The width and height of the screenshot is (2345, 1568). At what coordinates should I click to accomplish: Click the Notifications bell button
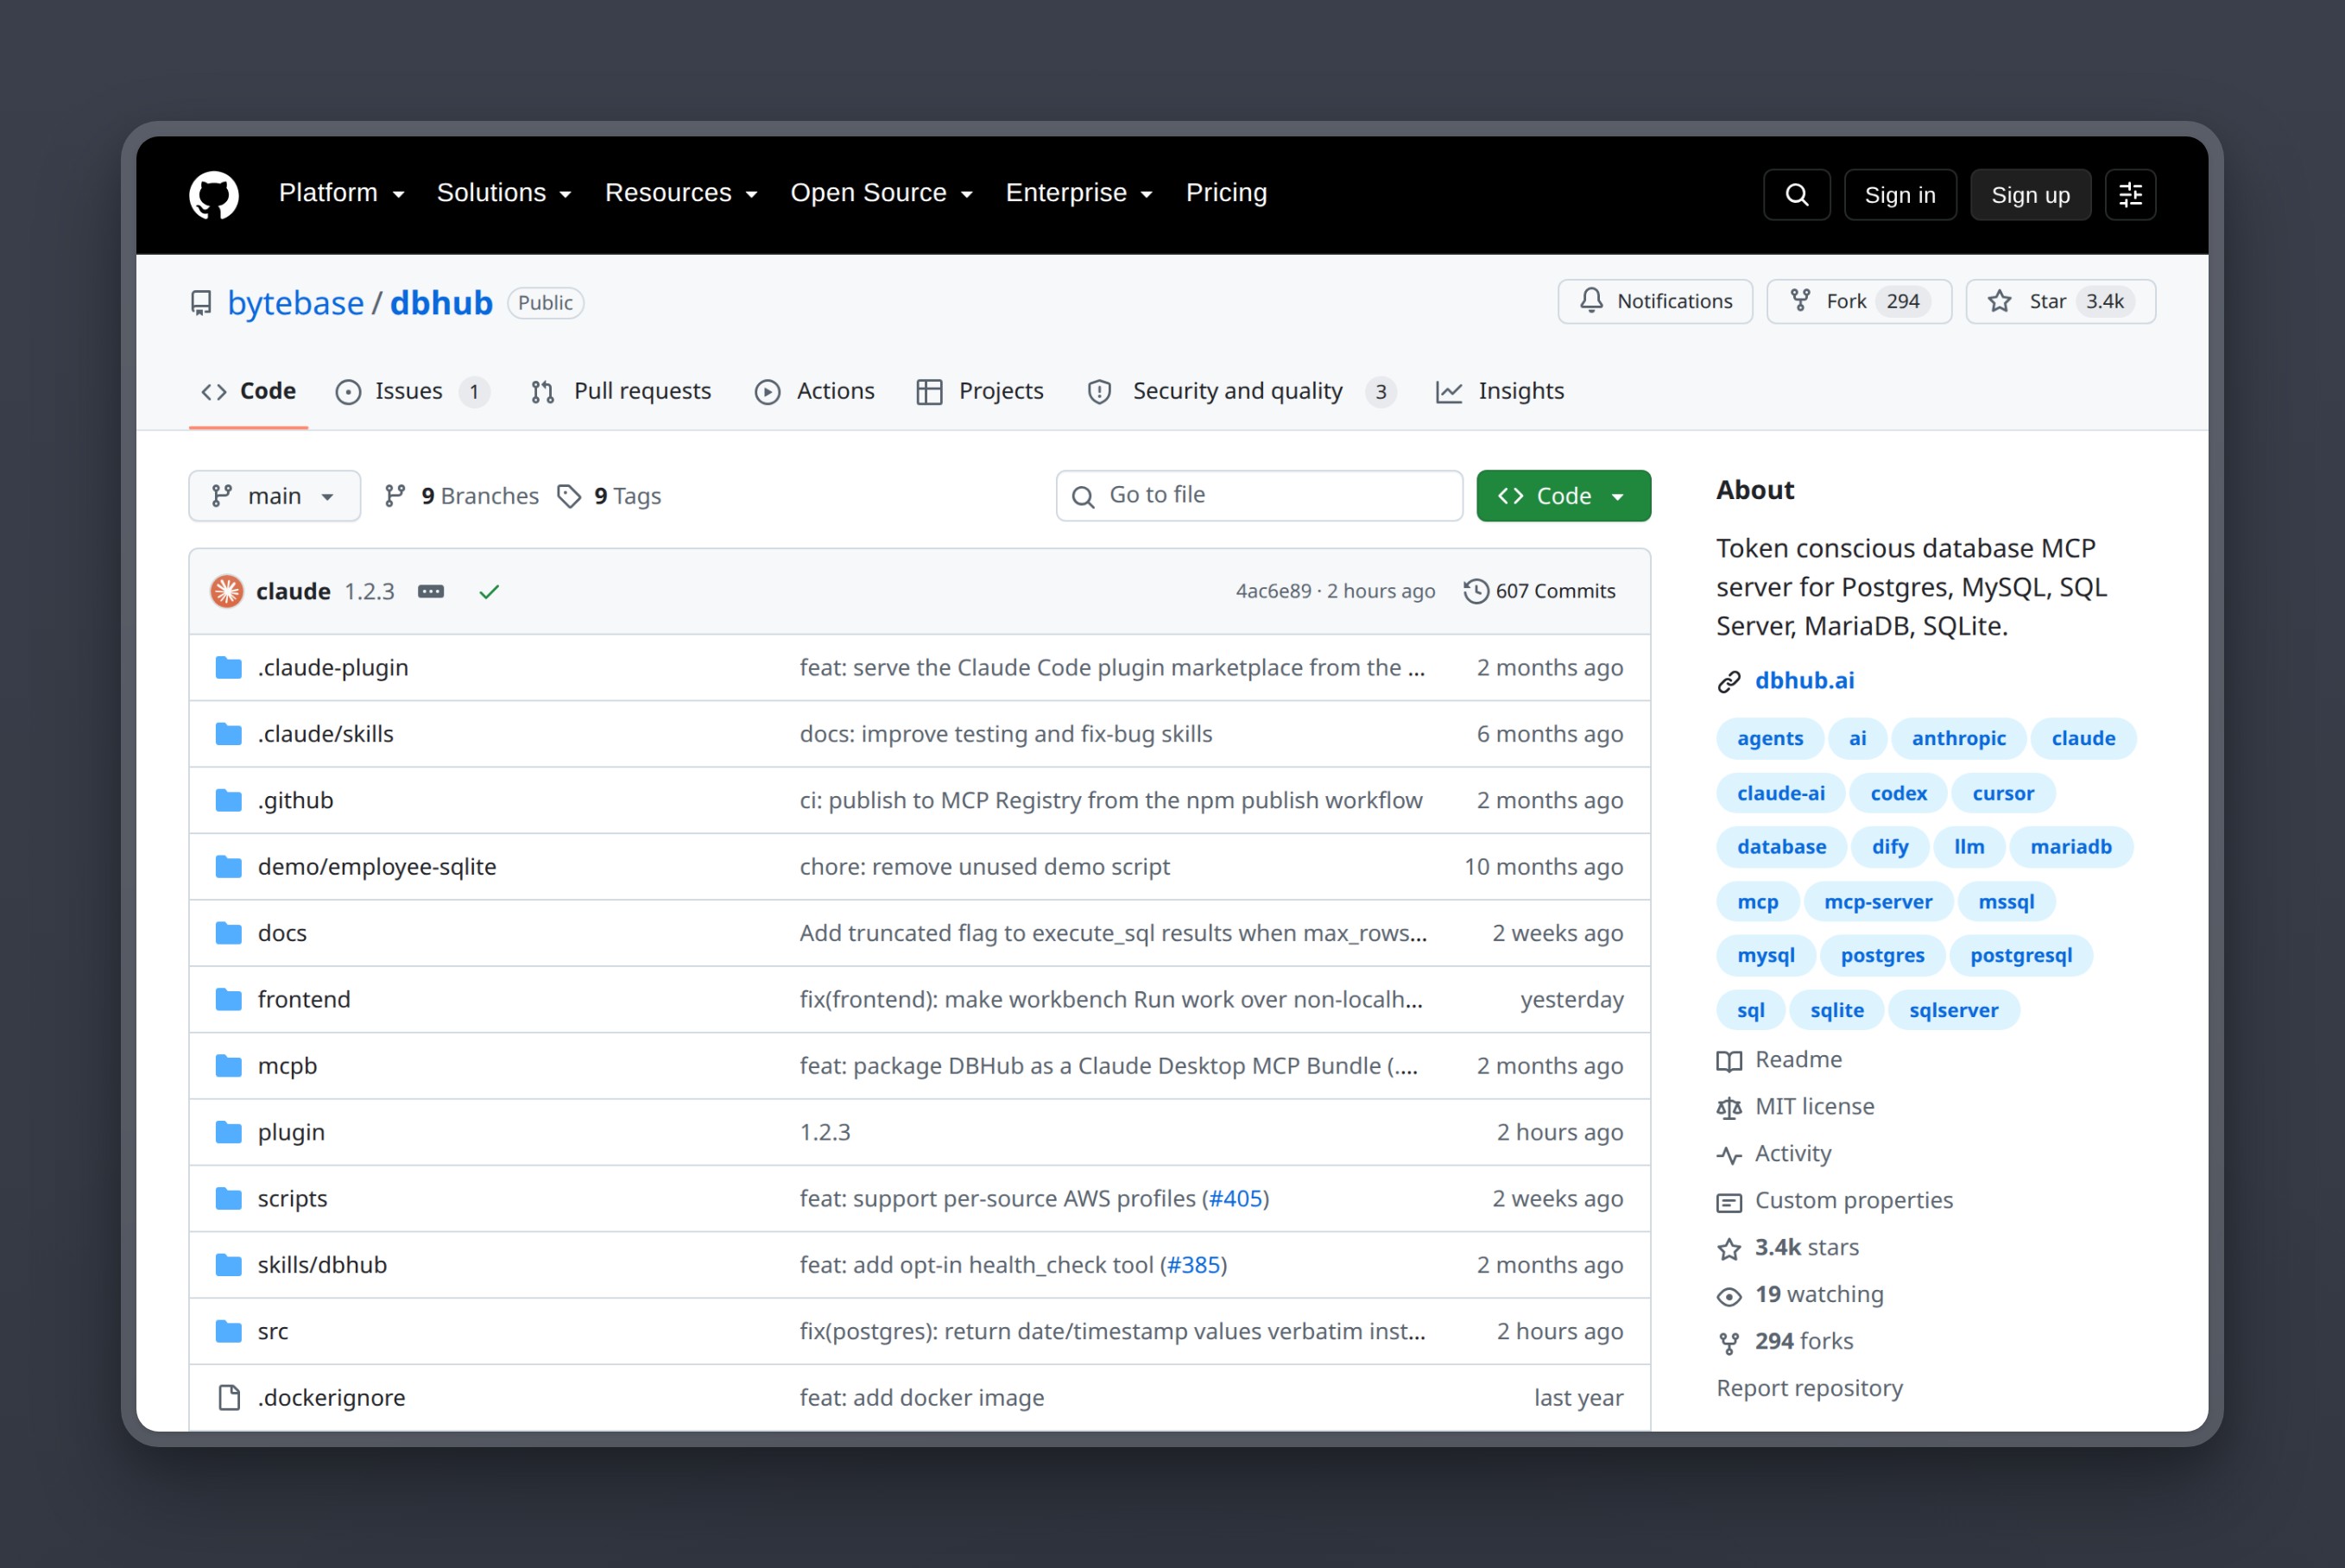pyautogui.click(x=1655, y=301)
